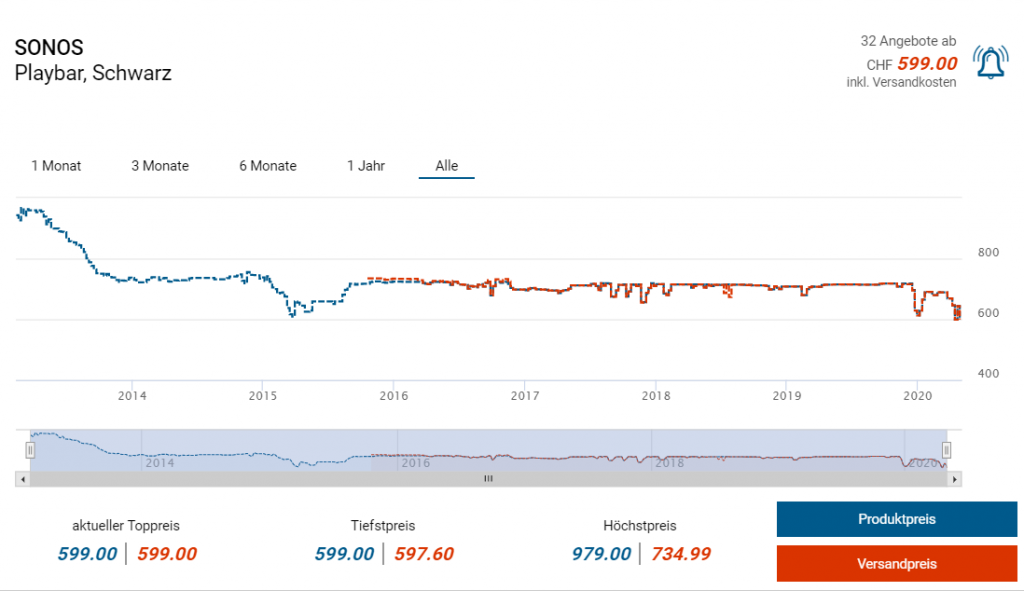Grab the left range handle of navigator

click(x=30, y=450)
